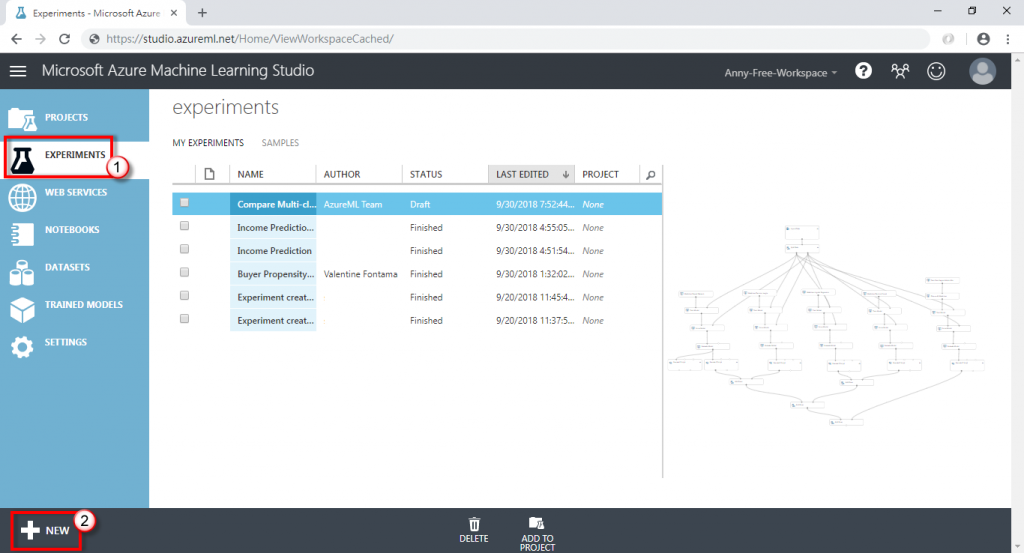Open the hamburger navigation menu
1024x553 pixels.
point(18,71)
